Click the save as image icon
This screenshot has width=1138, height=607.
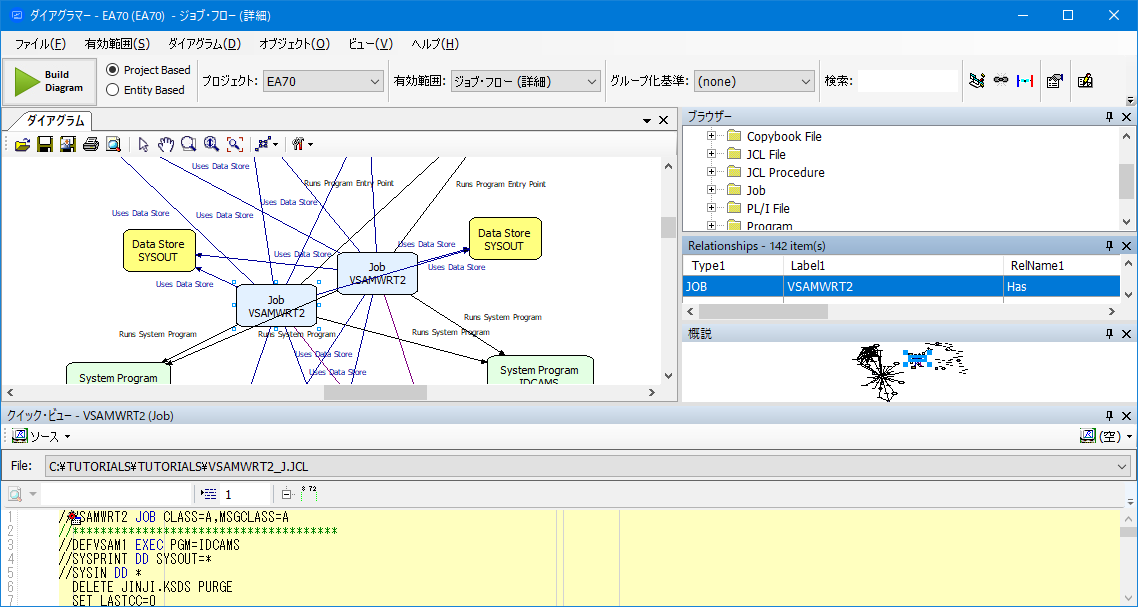[67, 144]
